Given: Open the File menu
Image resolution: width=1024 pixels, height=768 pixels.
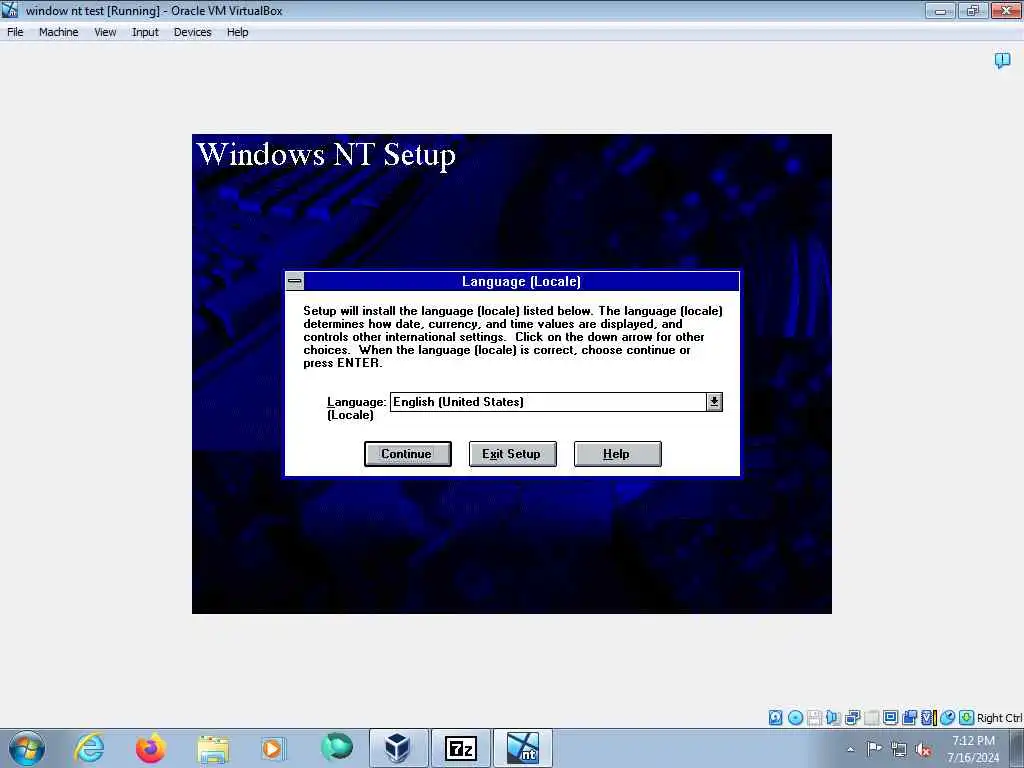Looking at the screenshot, I should tap(15, 32).
